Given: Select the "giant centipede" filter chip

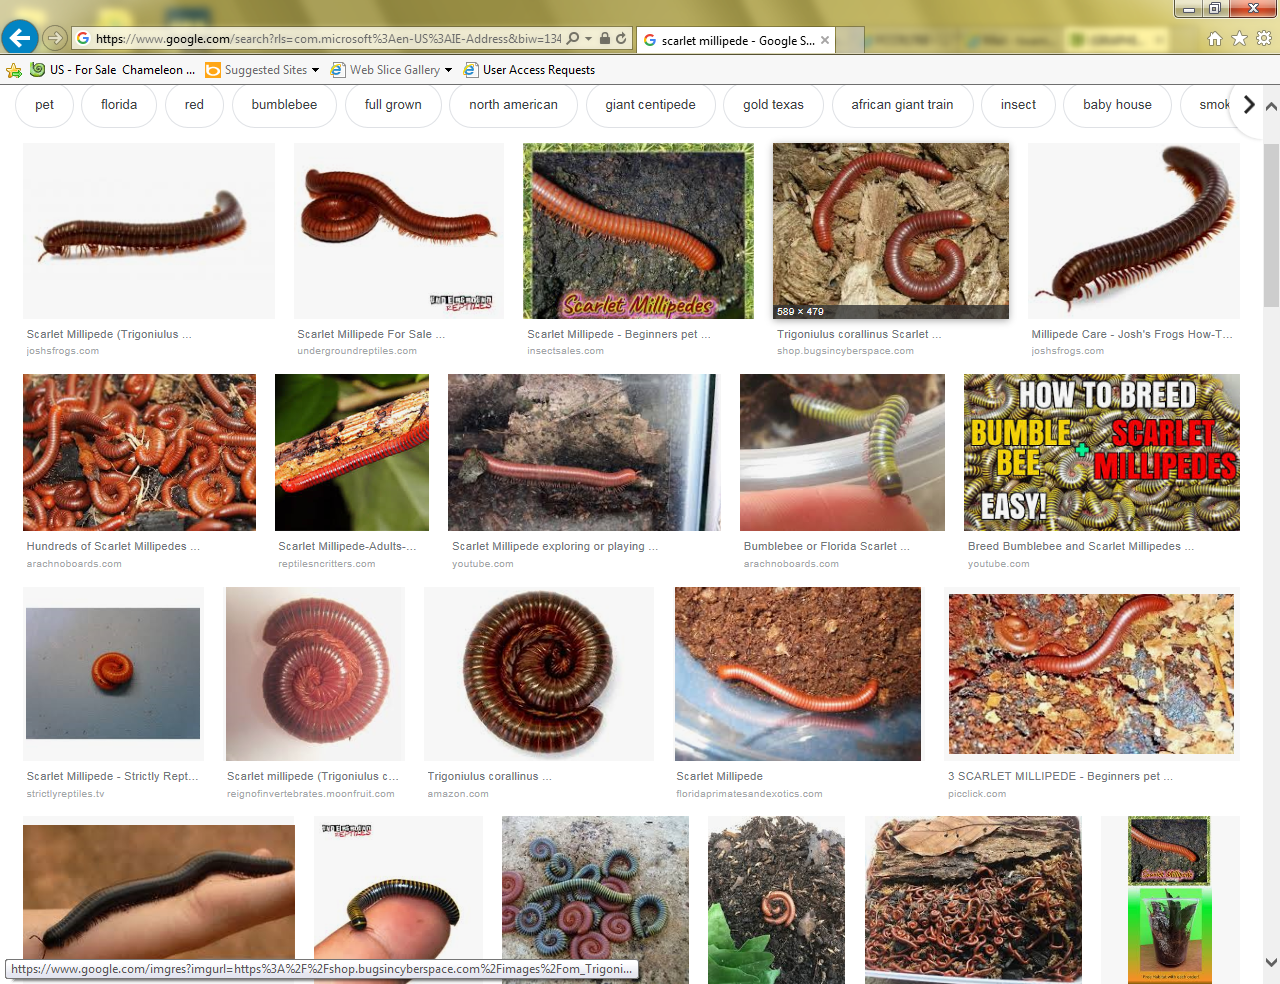Looking at the screenshot, I should 650,105.
